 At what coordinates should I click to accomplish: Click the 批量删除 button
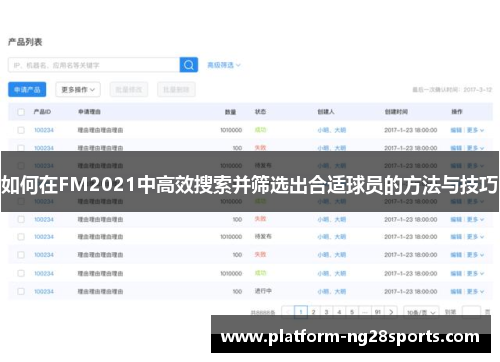(176, 90)
